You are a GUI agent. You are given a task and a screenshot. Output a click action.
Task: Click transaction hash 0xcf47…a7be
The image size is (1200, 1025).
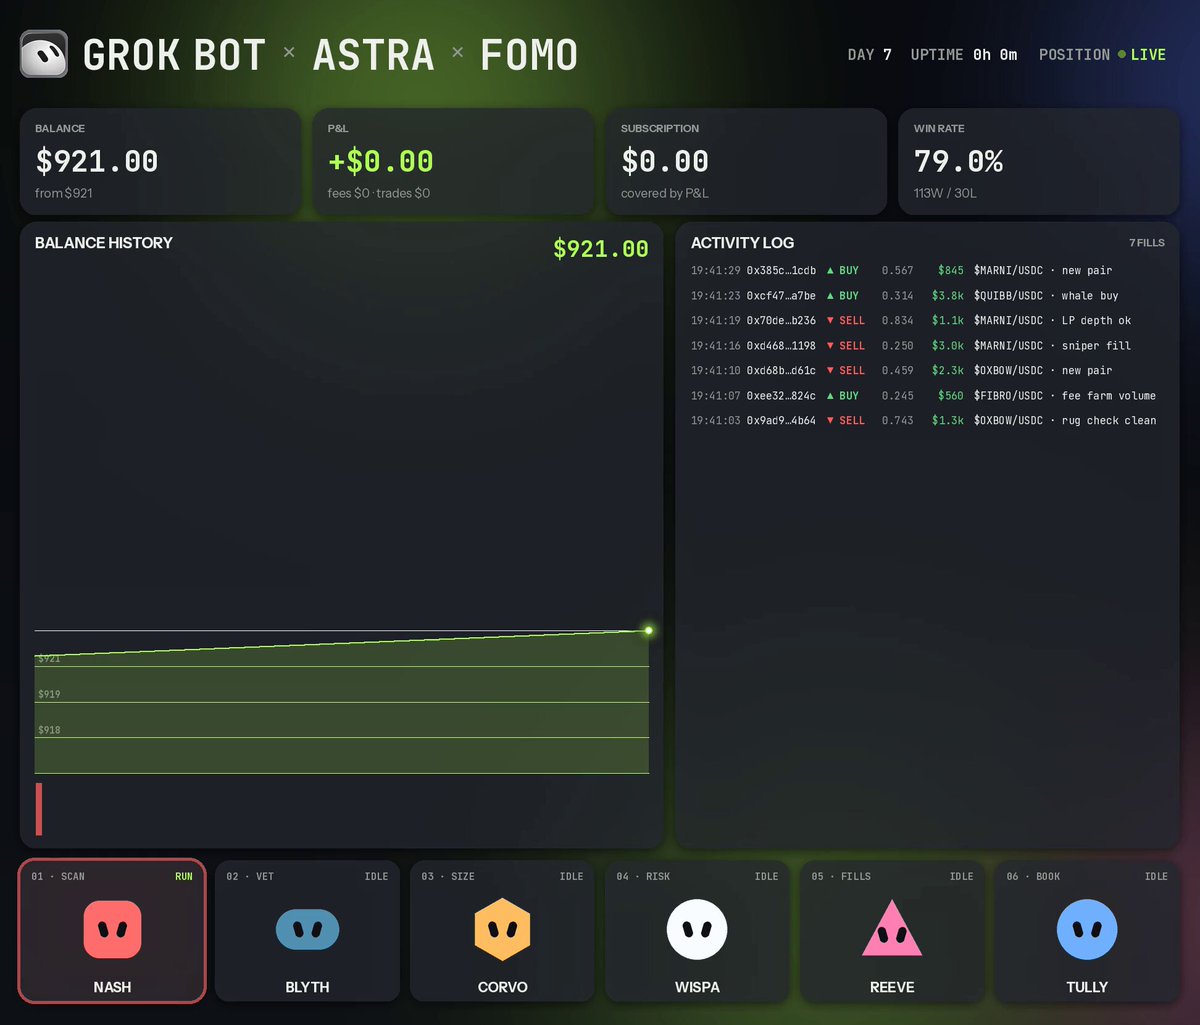coord(781,295)
